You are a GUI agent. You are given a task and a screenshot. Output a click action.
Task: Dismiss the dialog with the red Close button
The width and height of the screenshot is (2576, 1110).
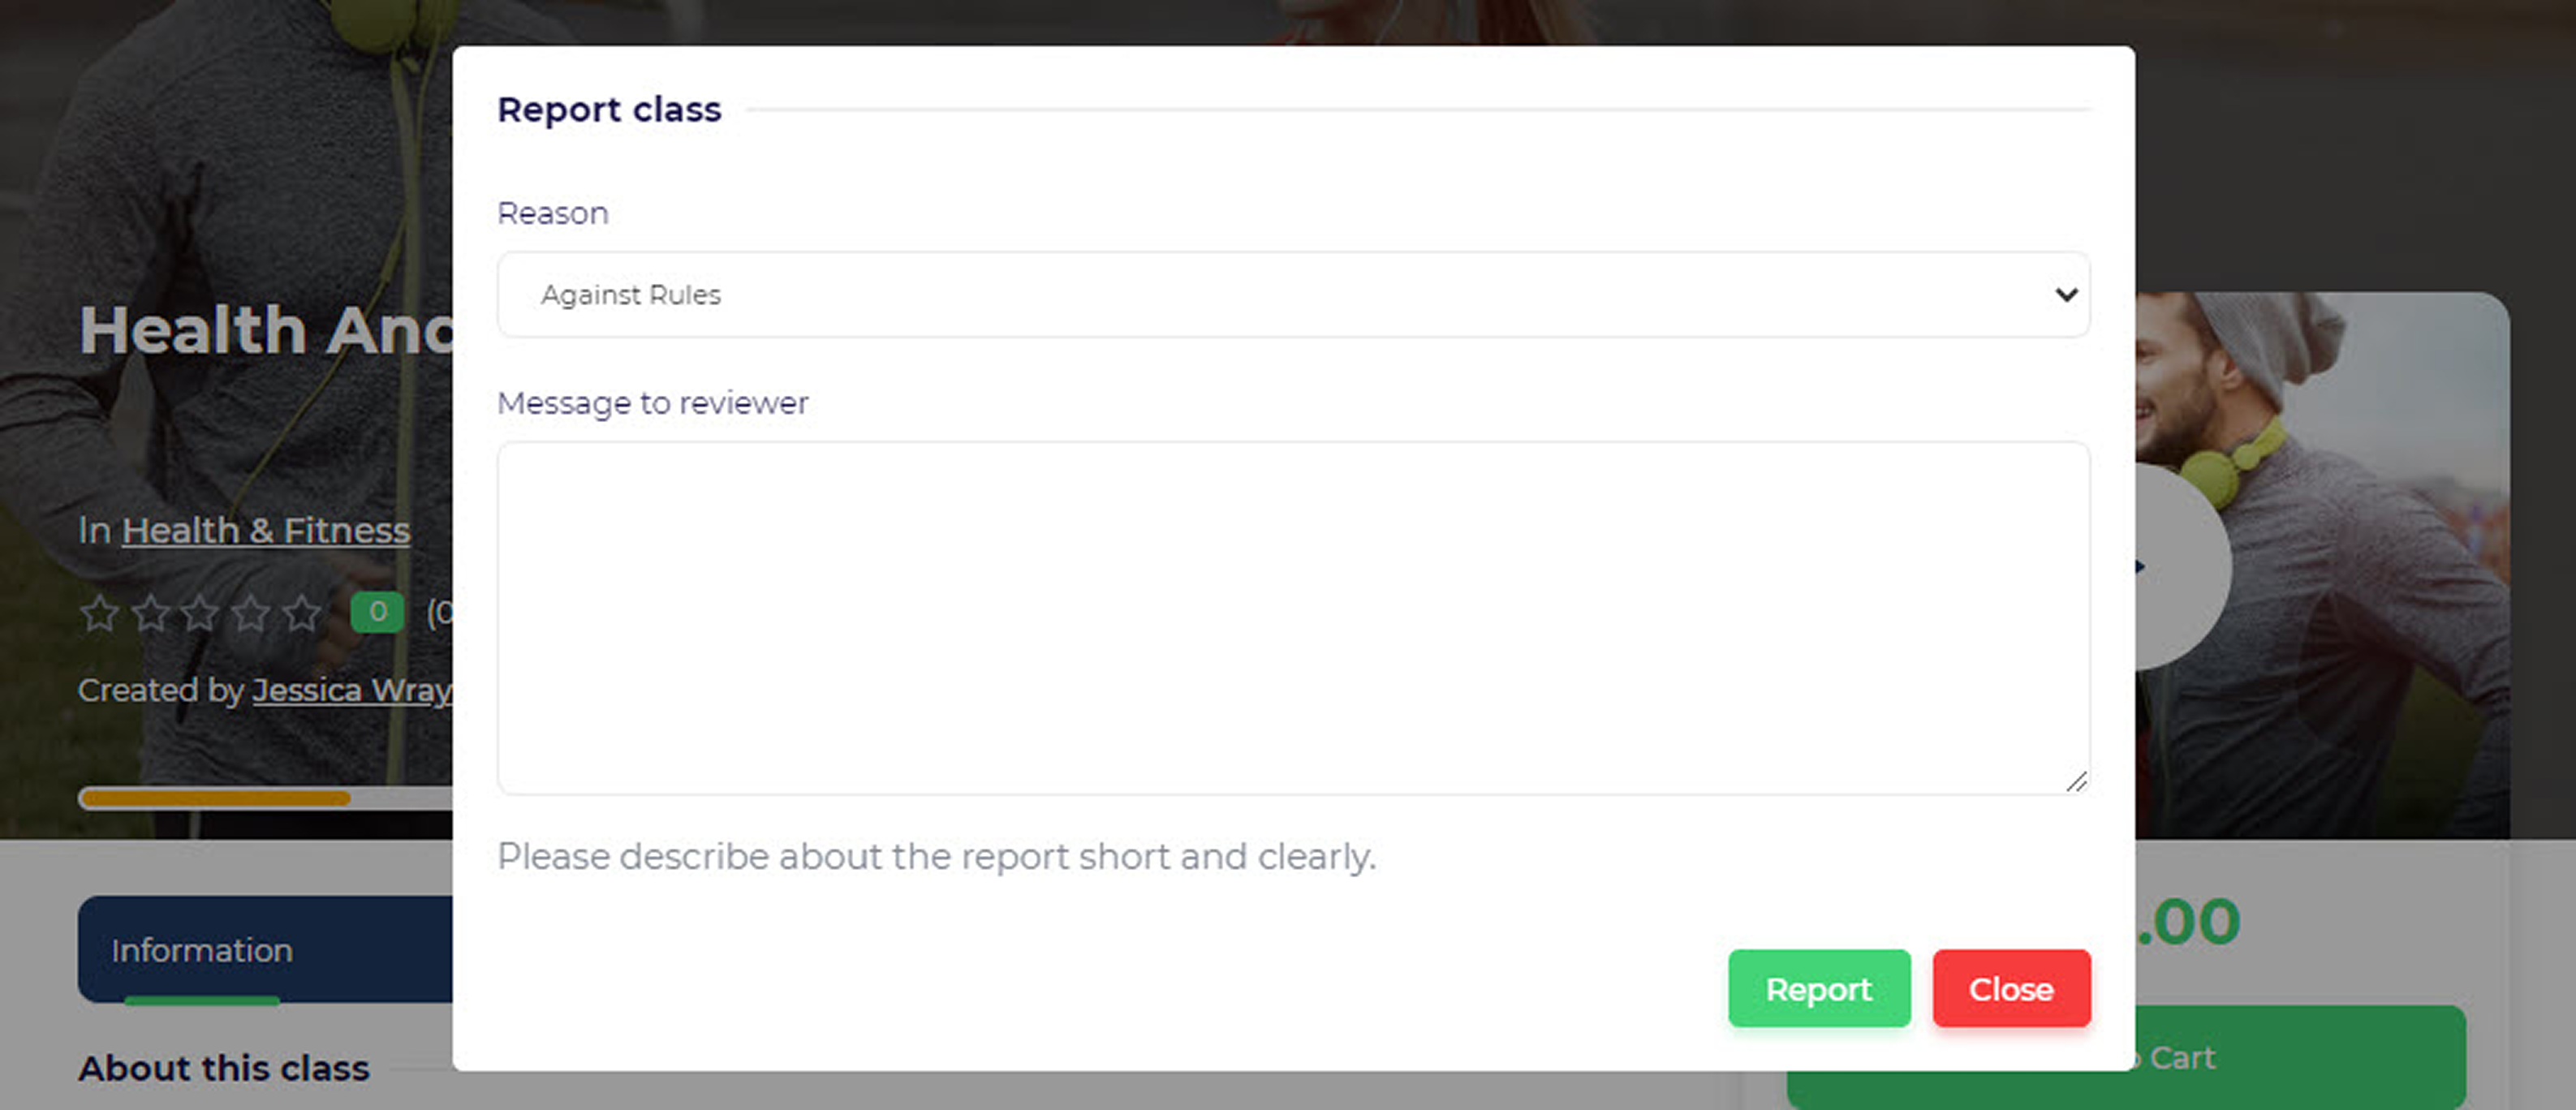pos(2011,989)
